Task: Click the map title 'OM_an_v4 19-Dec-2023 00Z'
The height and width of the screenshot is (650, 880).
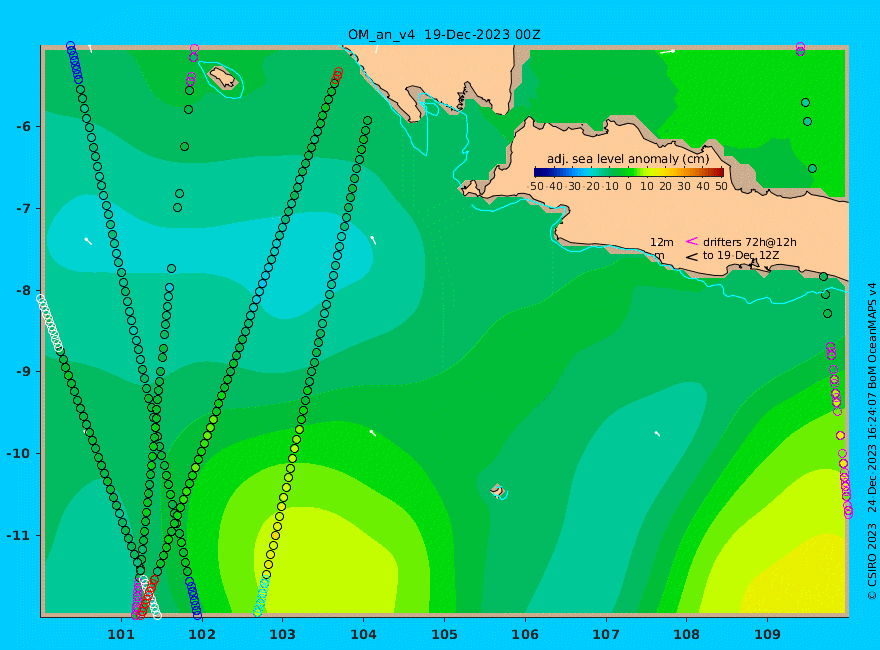Action: 444,35
